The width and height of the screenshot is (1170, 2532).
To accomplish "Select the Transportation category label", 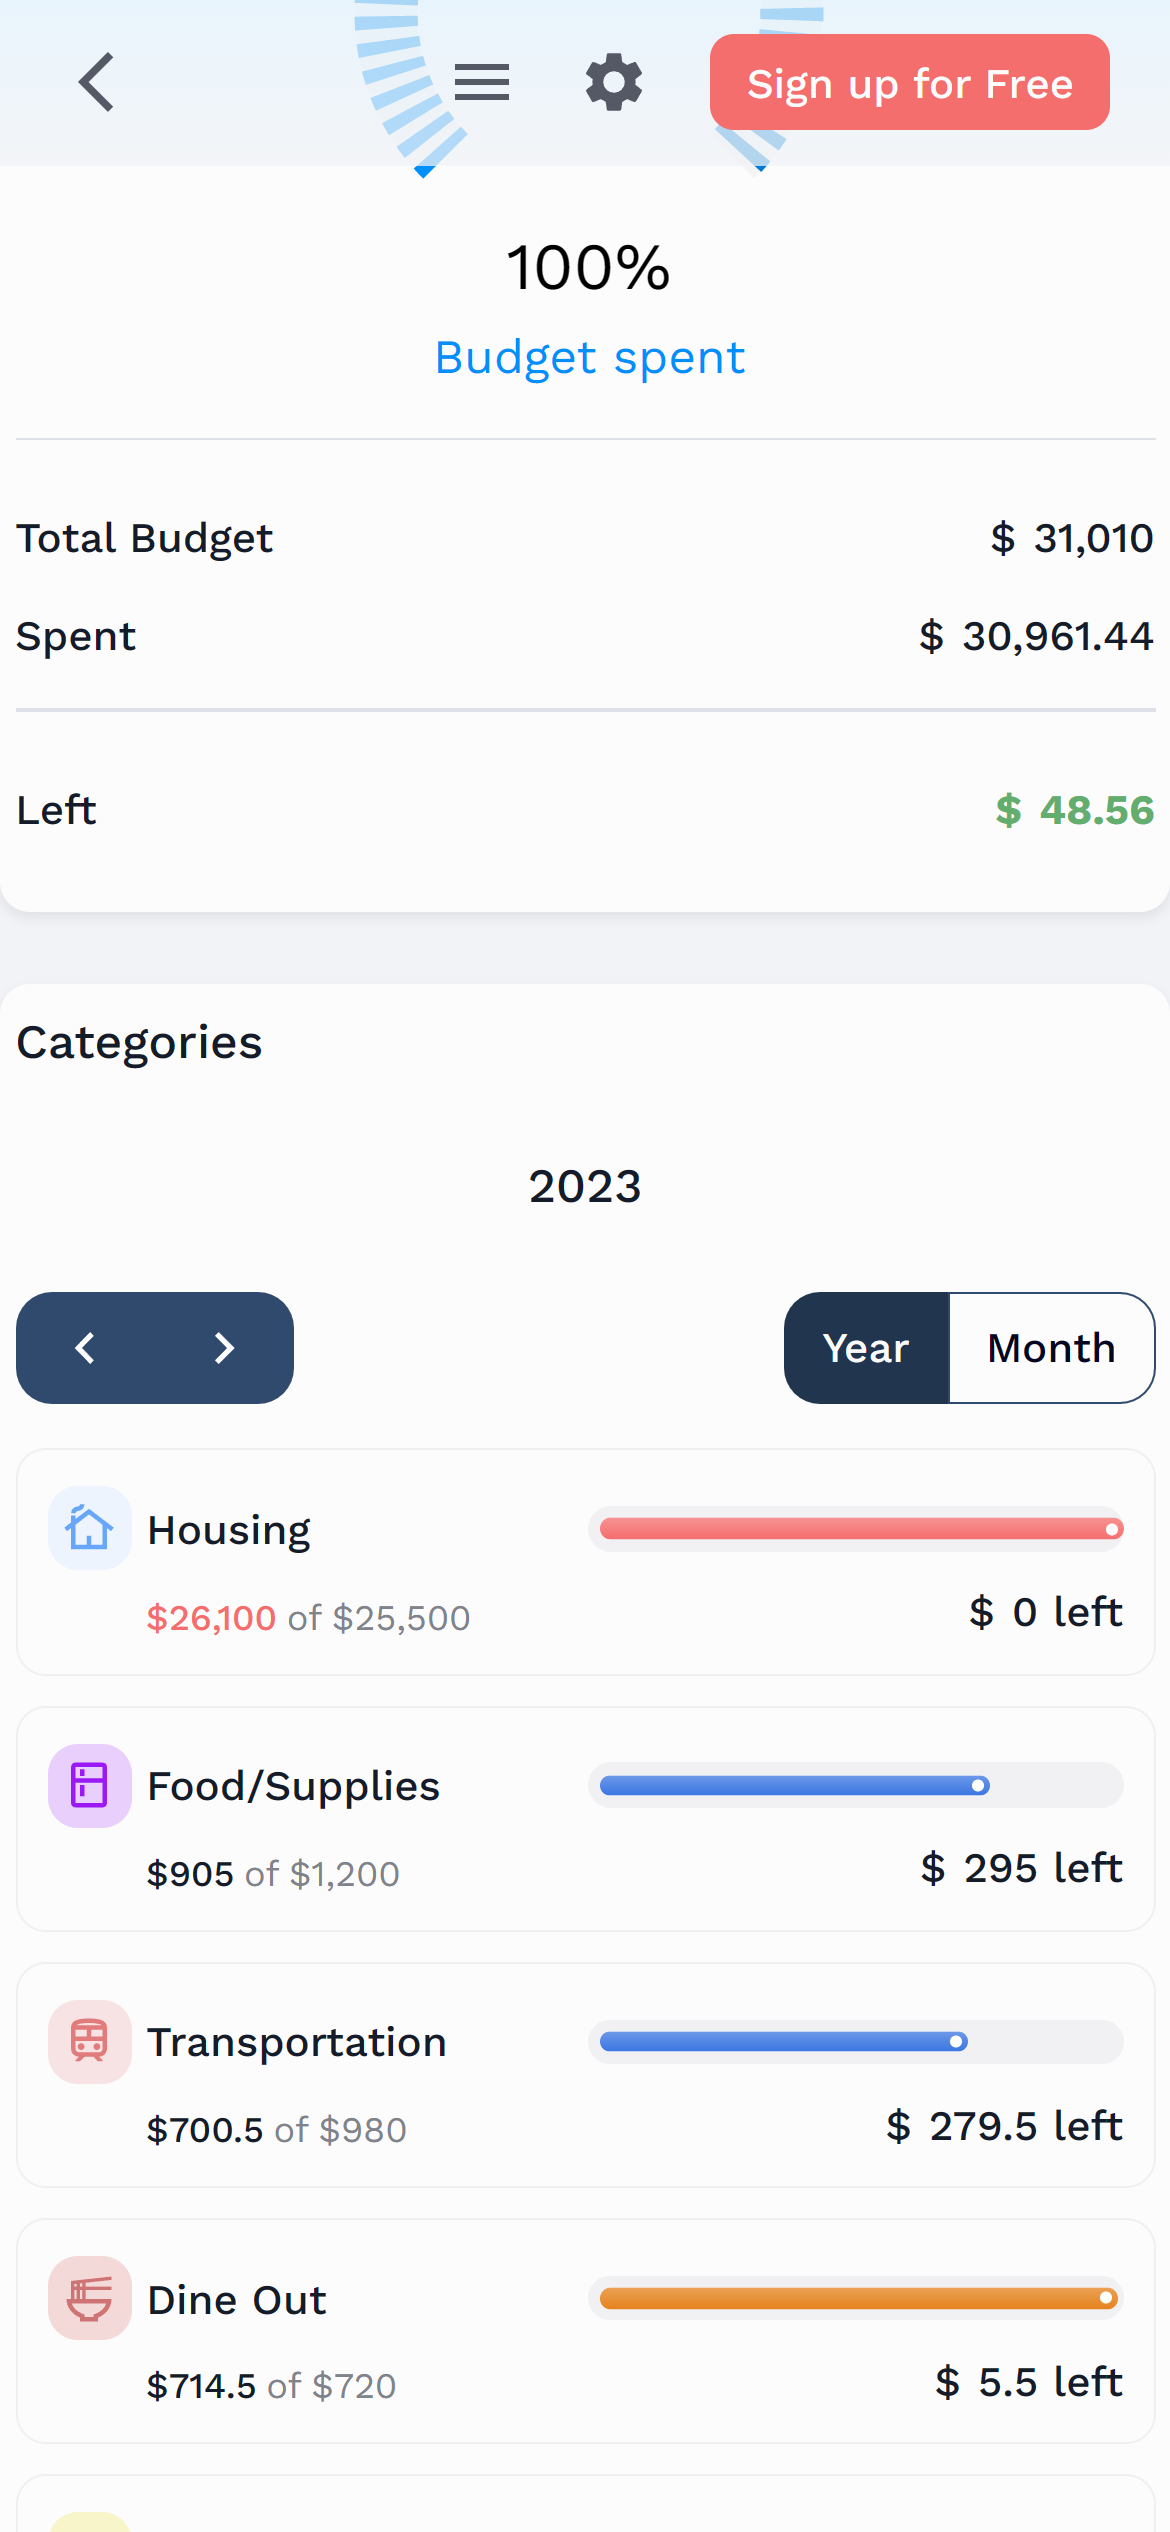I will pyautogui.click(x=297, y=2042).
